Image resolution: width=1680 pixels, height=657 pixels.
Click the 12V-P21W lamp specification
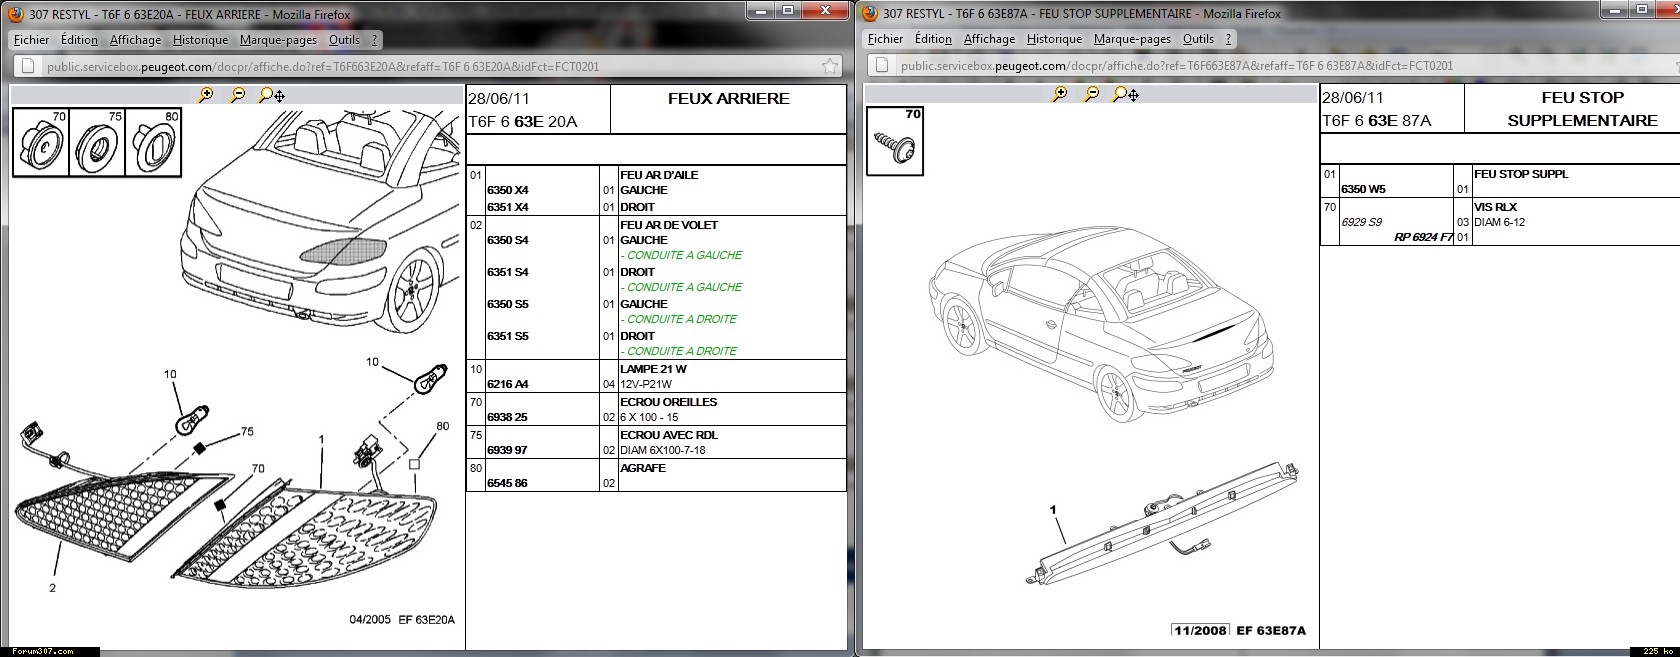(x=646, y=384)
